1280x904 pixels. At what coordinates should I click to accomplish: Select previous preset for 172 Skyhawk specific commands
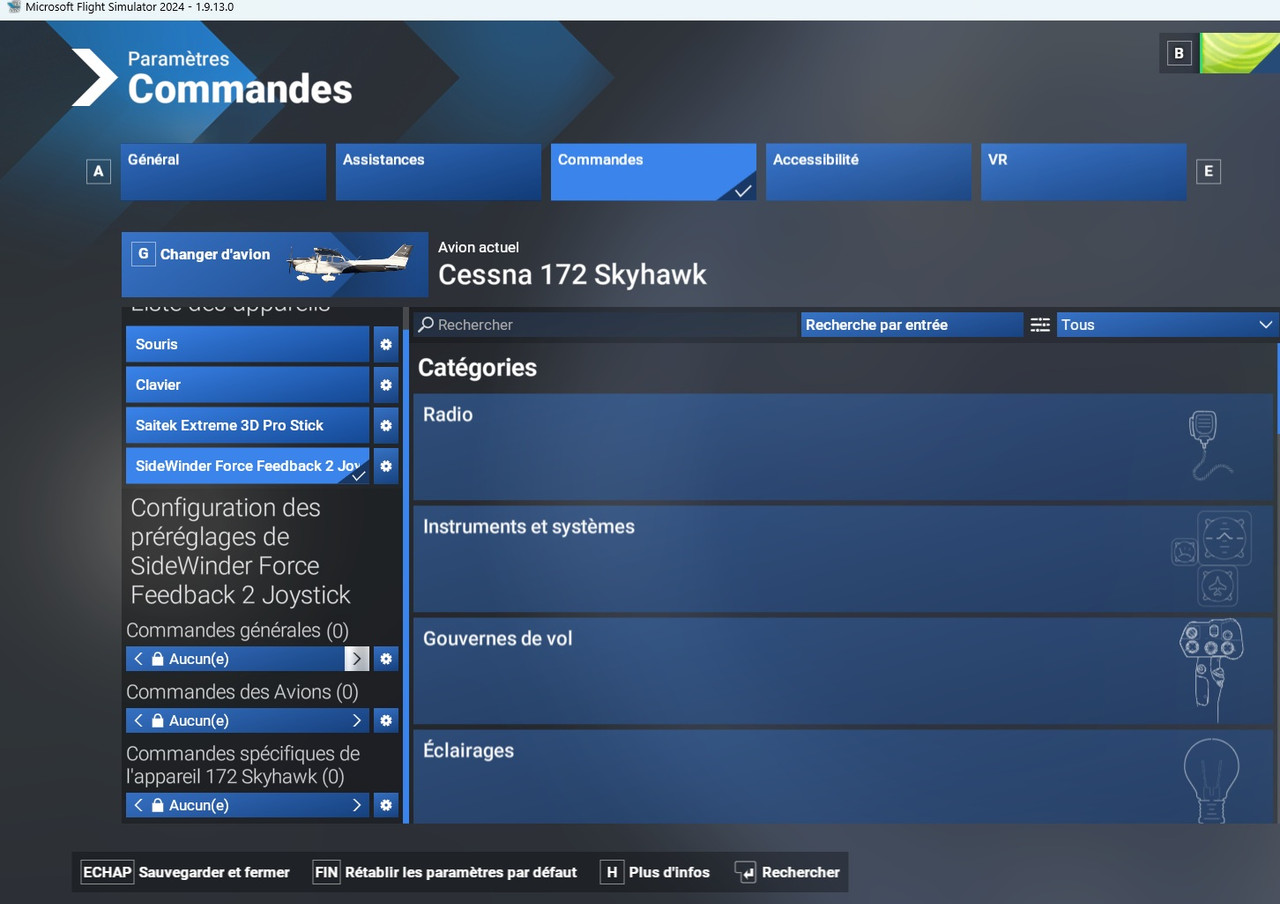point(138,805)
